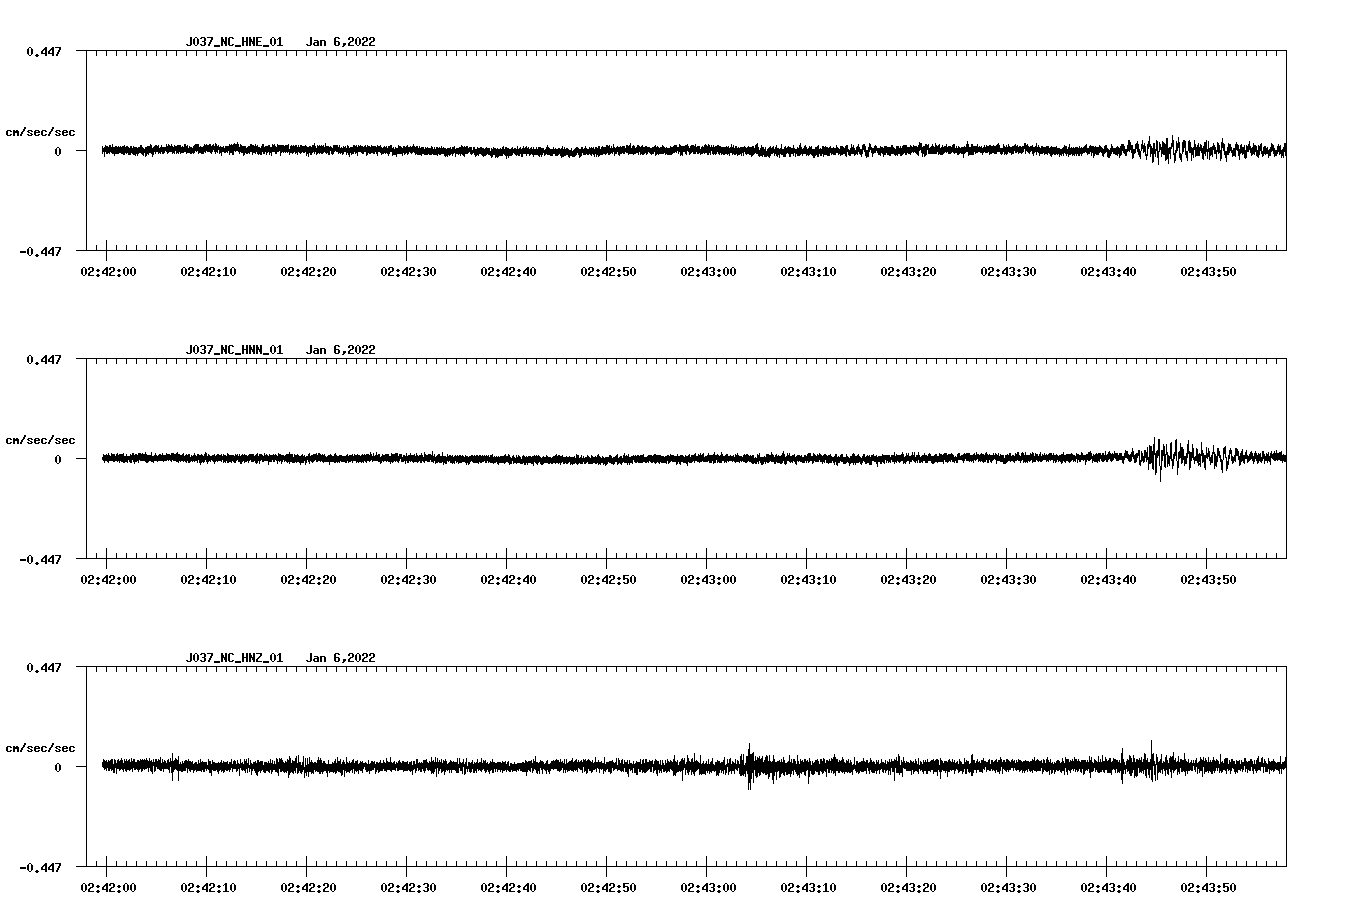Click the cm/sec/sec unit label of HNZ plot
Screen dimensions: 1358x924
(x=40, y=748)
